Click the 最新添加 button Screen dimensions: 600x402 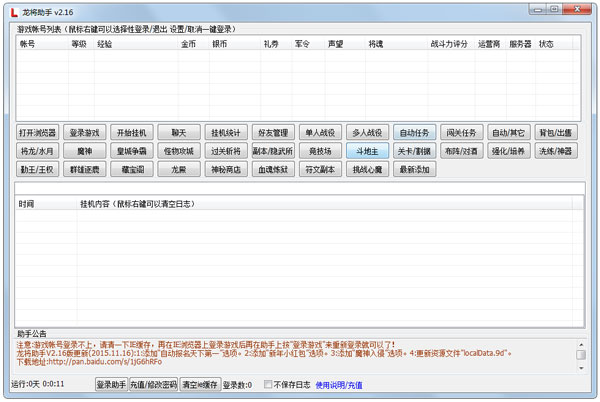coord(414,170)
